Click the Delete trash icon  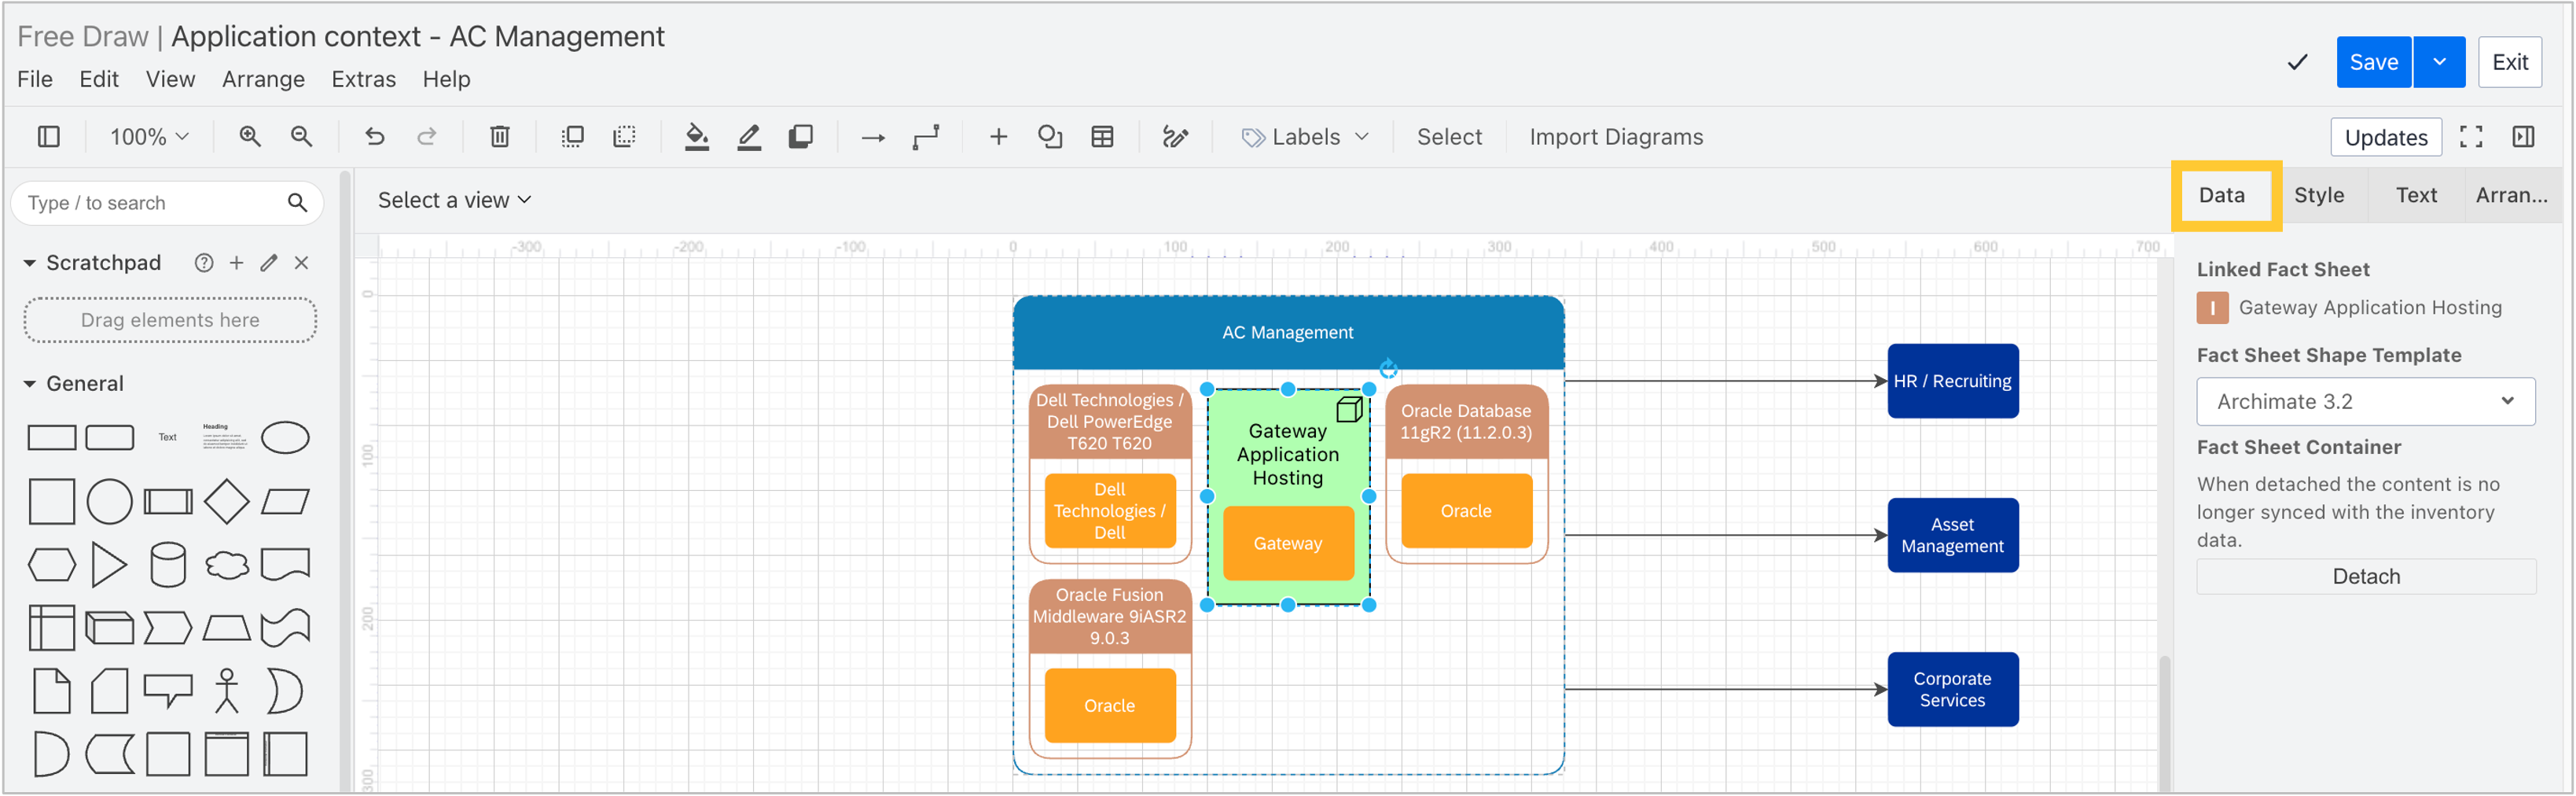click(x=500, y=137)
